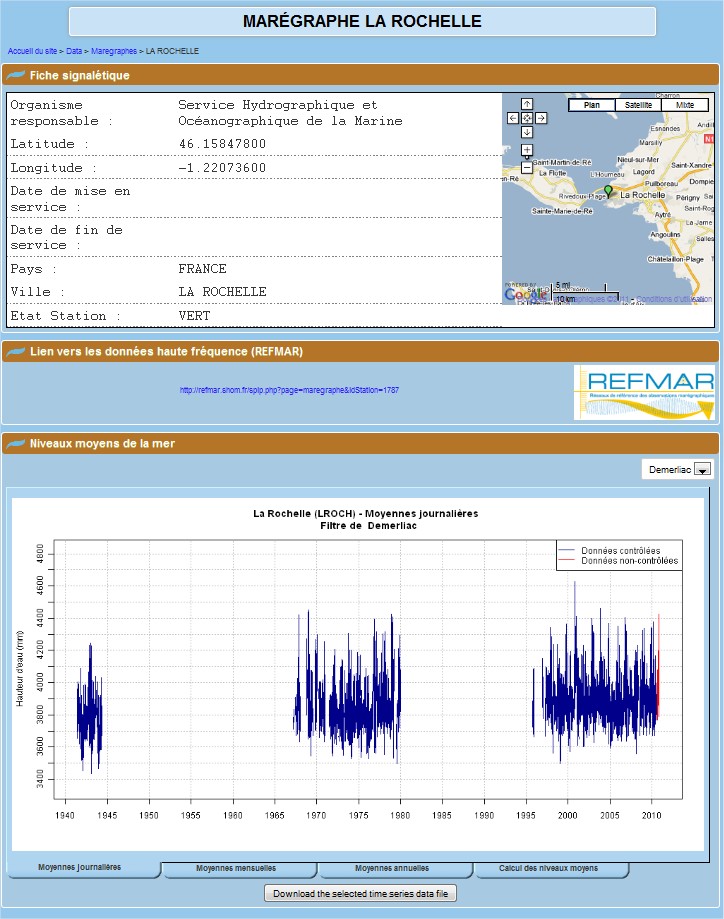
Task: Select the Moyennes annuelles tab
Action: coord(392,868)
